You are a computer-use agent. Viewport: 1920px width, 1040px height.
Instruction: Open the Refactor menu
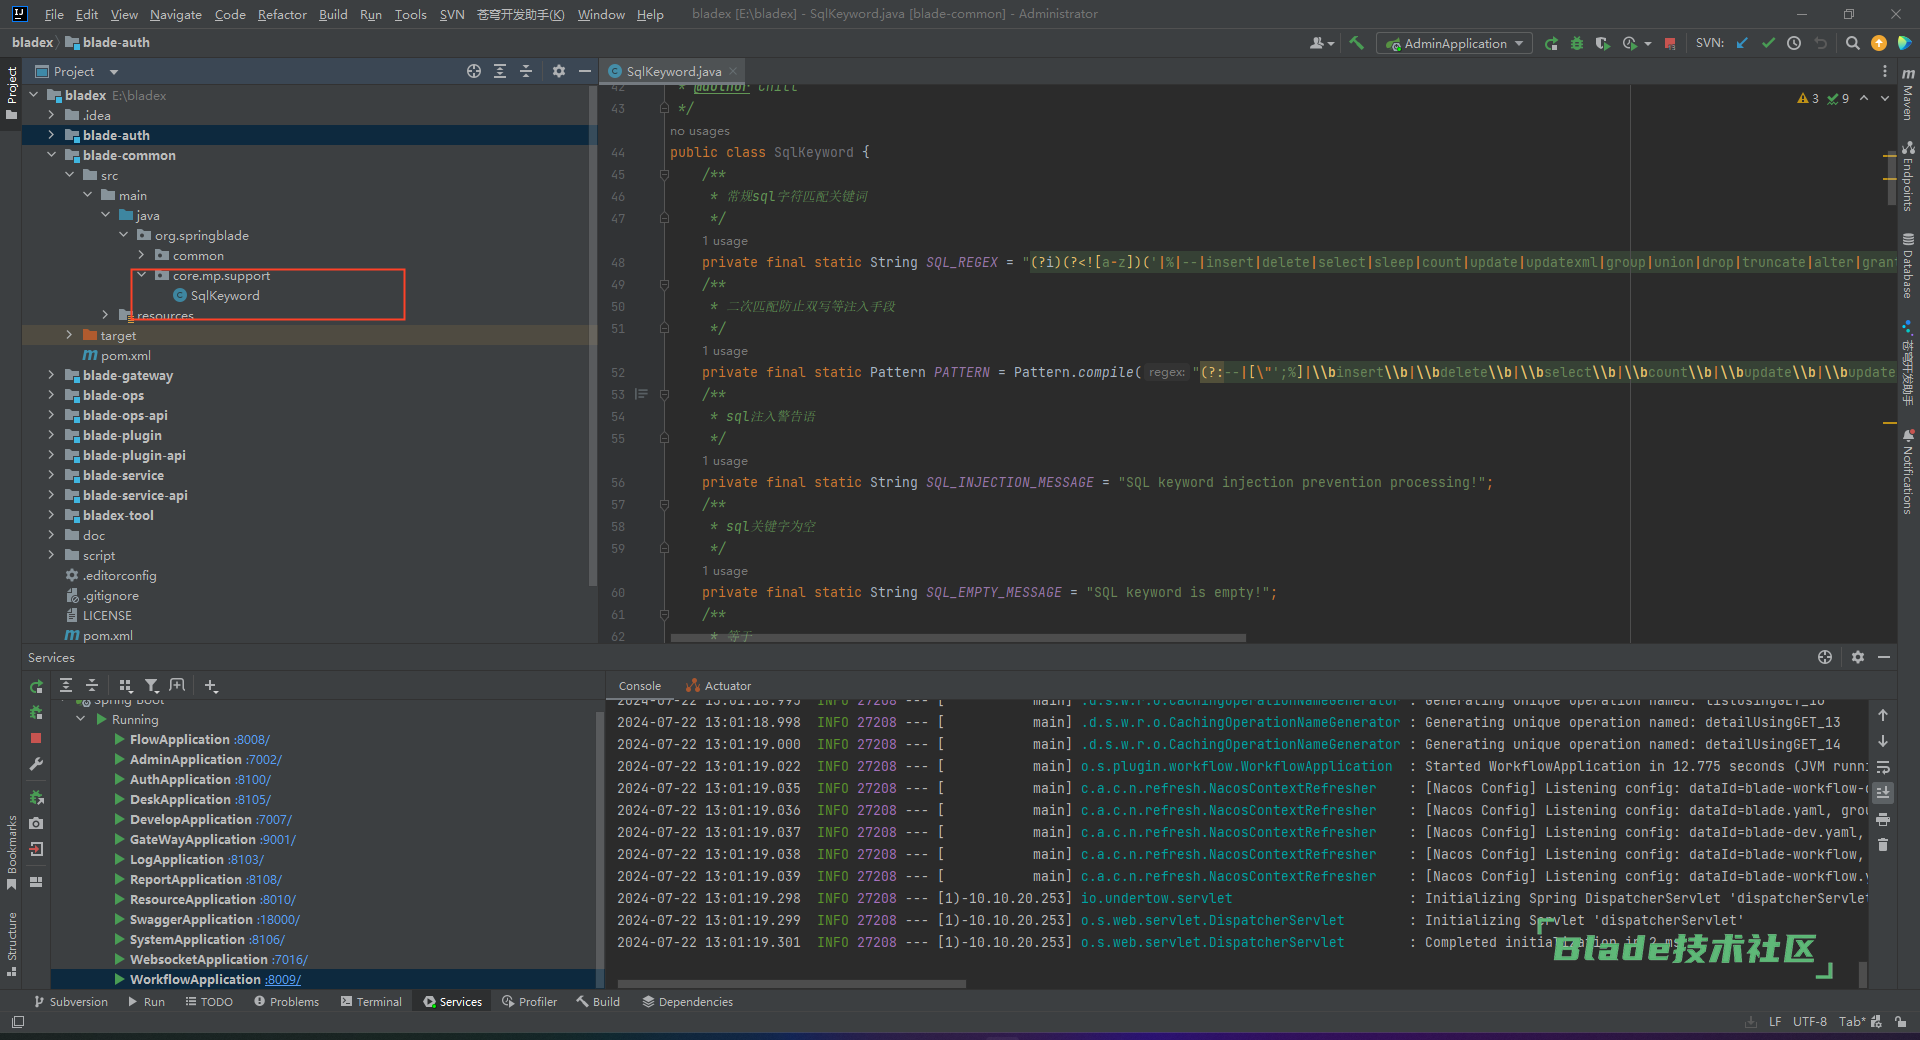[282, 14]
